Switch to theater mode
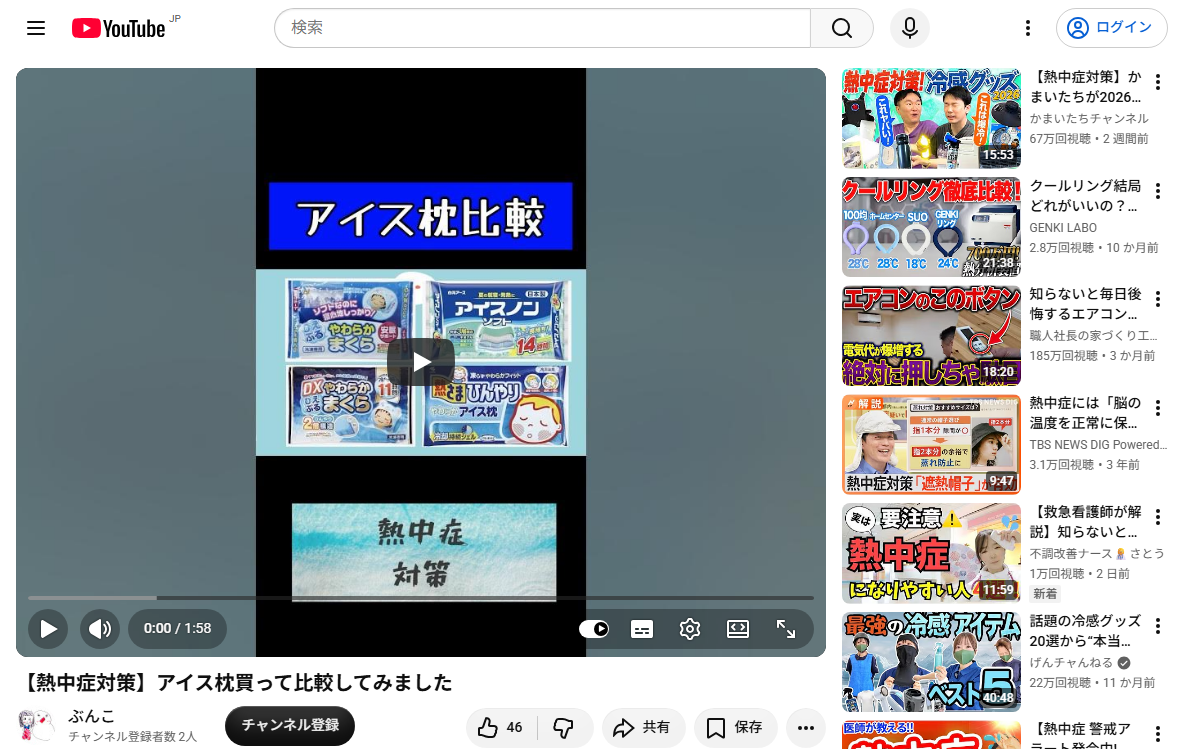This screenshot has width=1184, height=749. (x=738, y=629)
